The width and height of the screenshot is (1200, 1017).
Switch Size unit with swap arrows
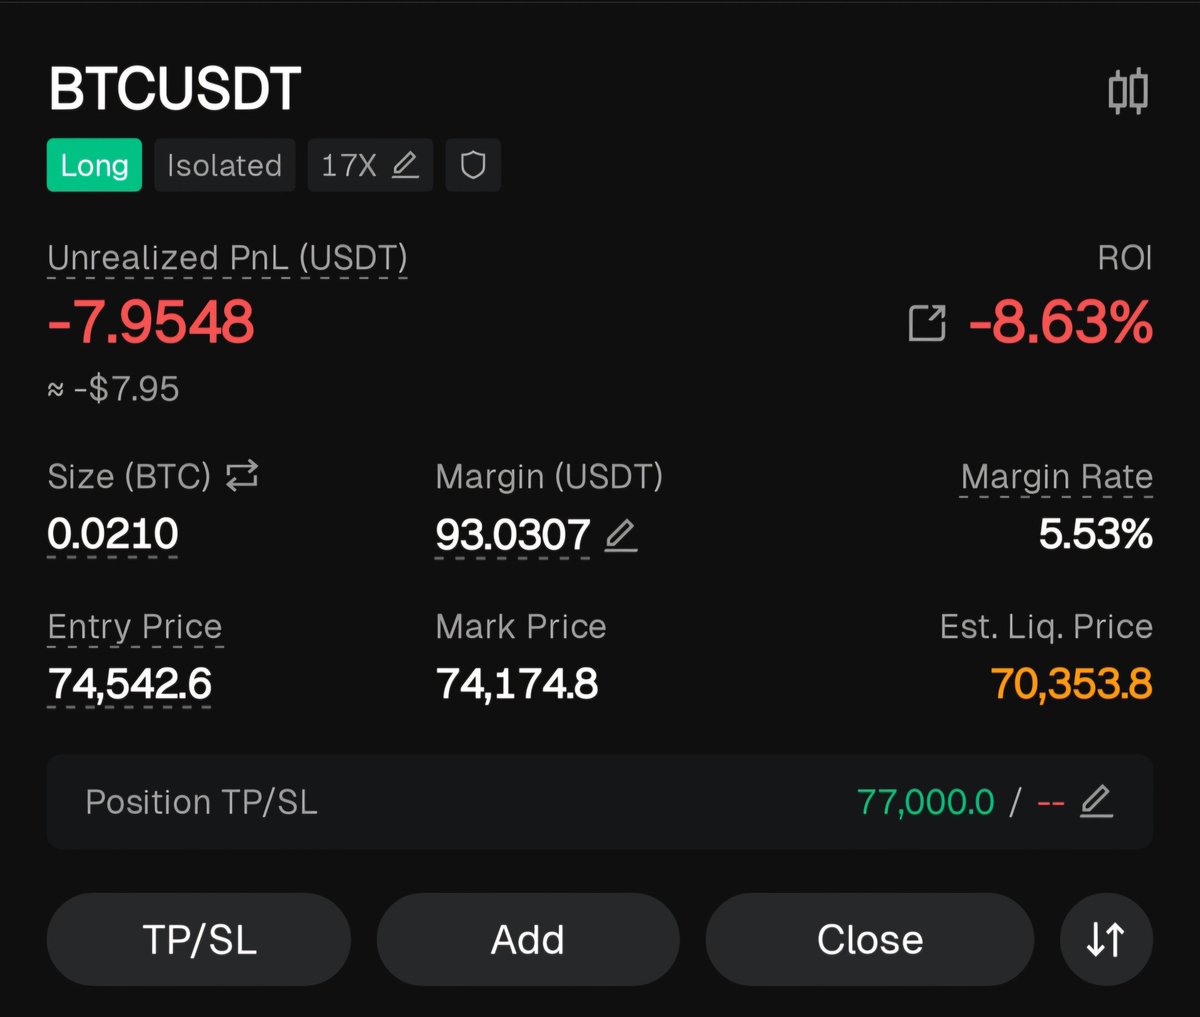tap(242, 476)
